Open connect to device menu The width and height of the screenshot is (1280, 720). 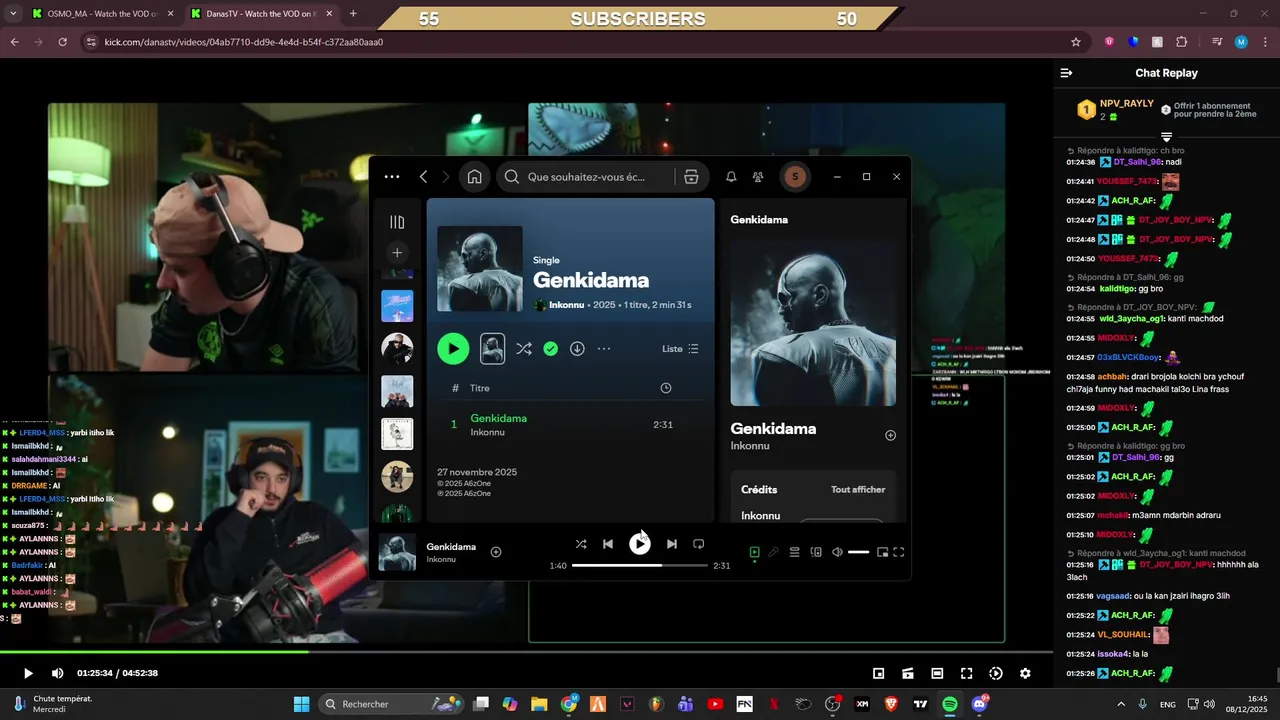pyautogui.click(x=816, y=552)
